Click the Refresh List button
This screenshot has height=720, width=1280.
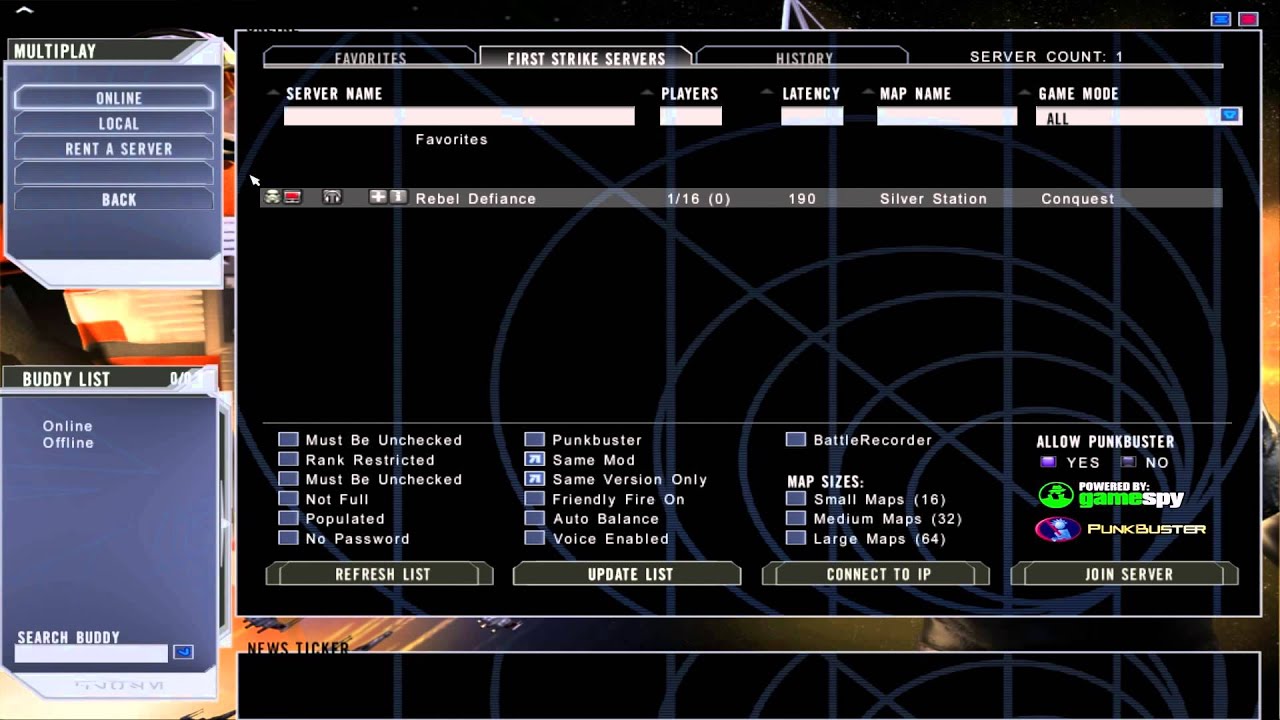(380, 574)
